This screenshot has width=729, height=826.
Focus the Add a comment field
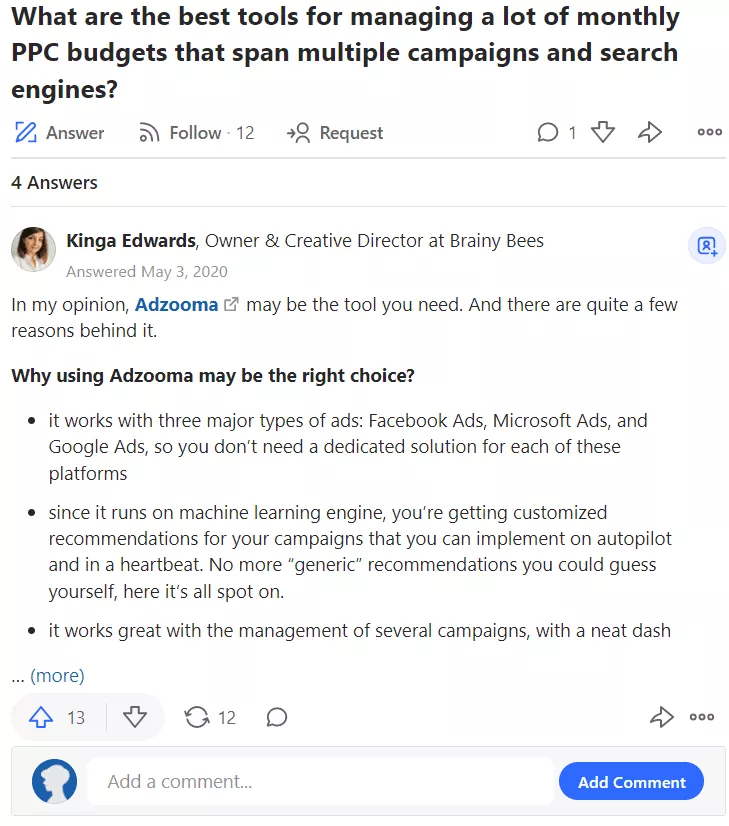pyautogui.click(x=320, y=781)
